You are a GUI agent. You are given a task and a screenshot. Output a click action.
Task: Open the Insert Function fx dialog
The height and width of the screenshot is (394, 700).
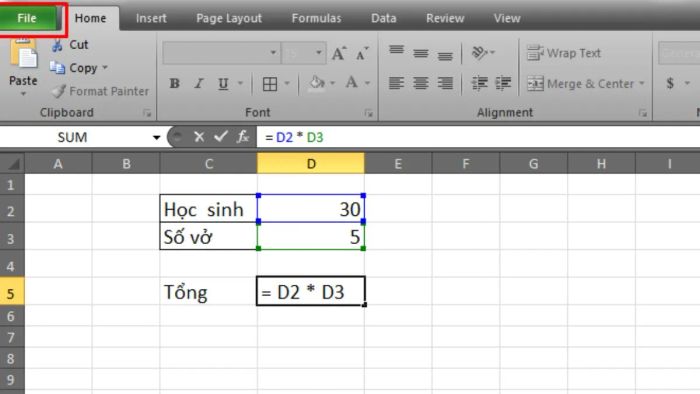click(x=243, y=137)
